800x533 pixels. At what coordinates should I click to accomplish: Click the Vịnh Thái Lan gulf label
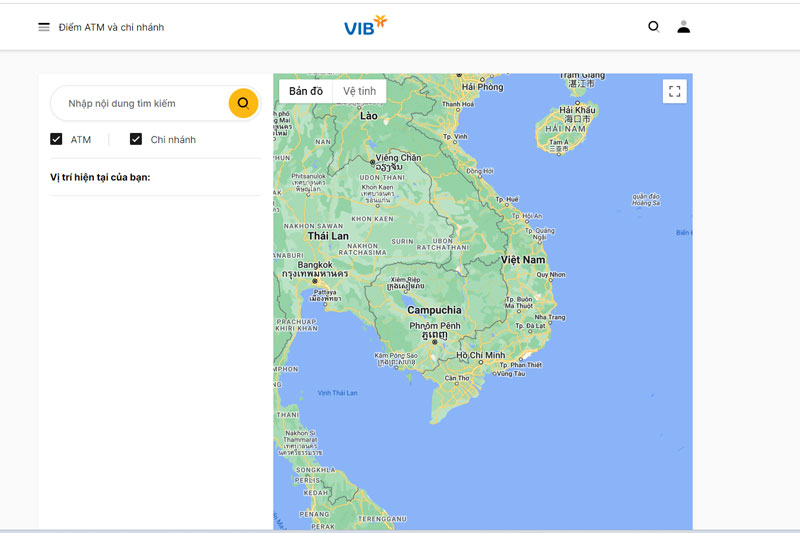tap(337, 393)
